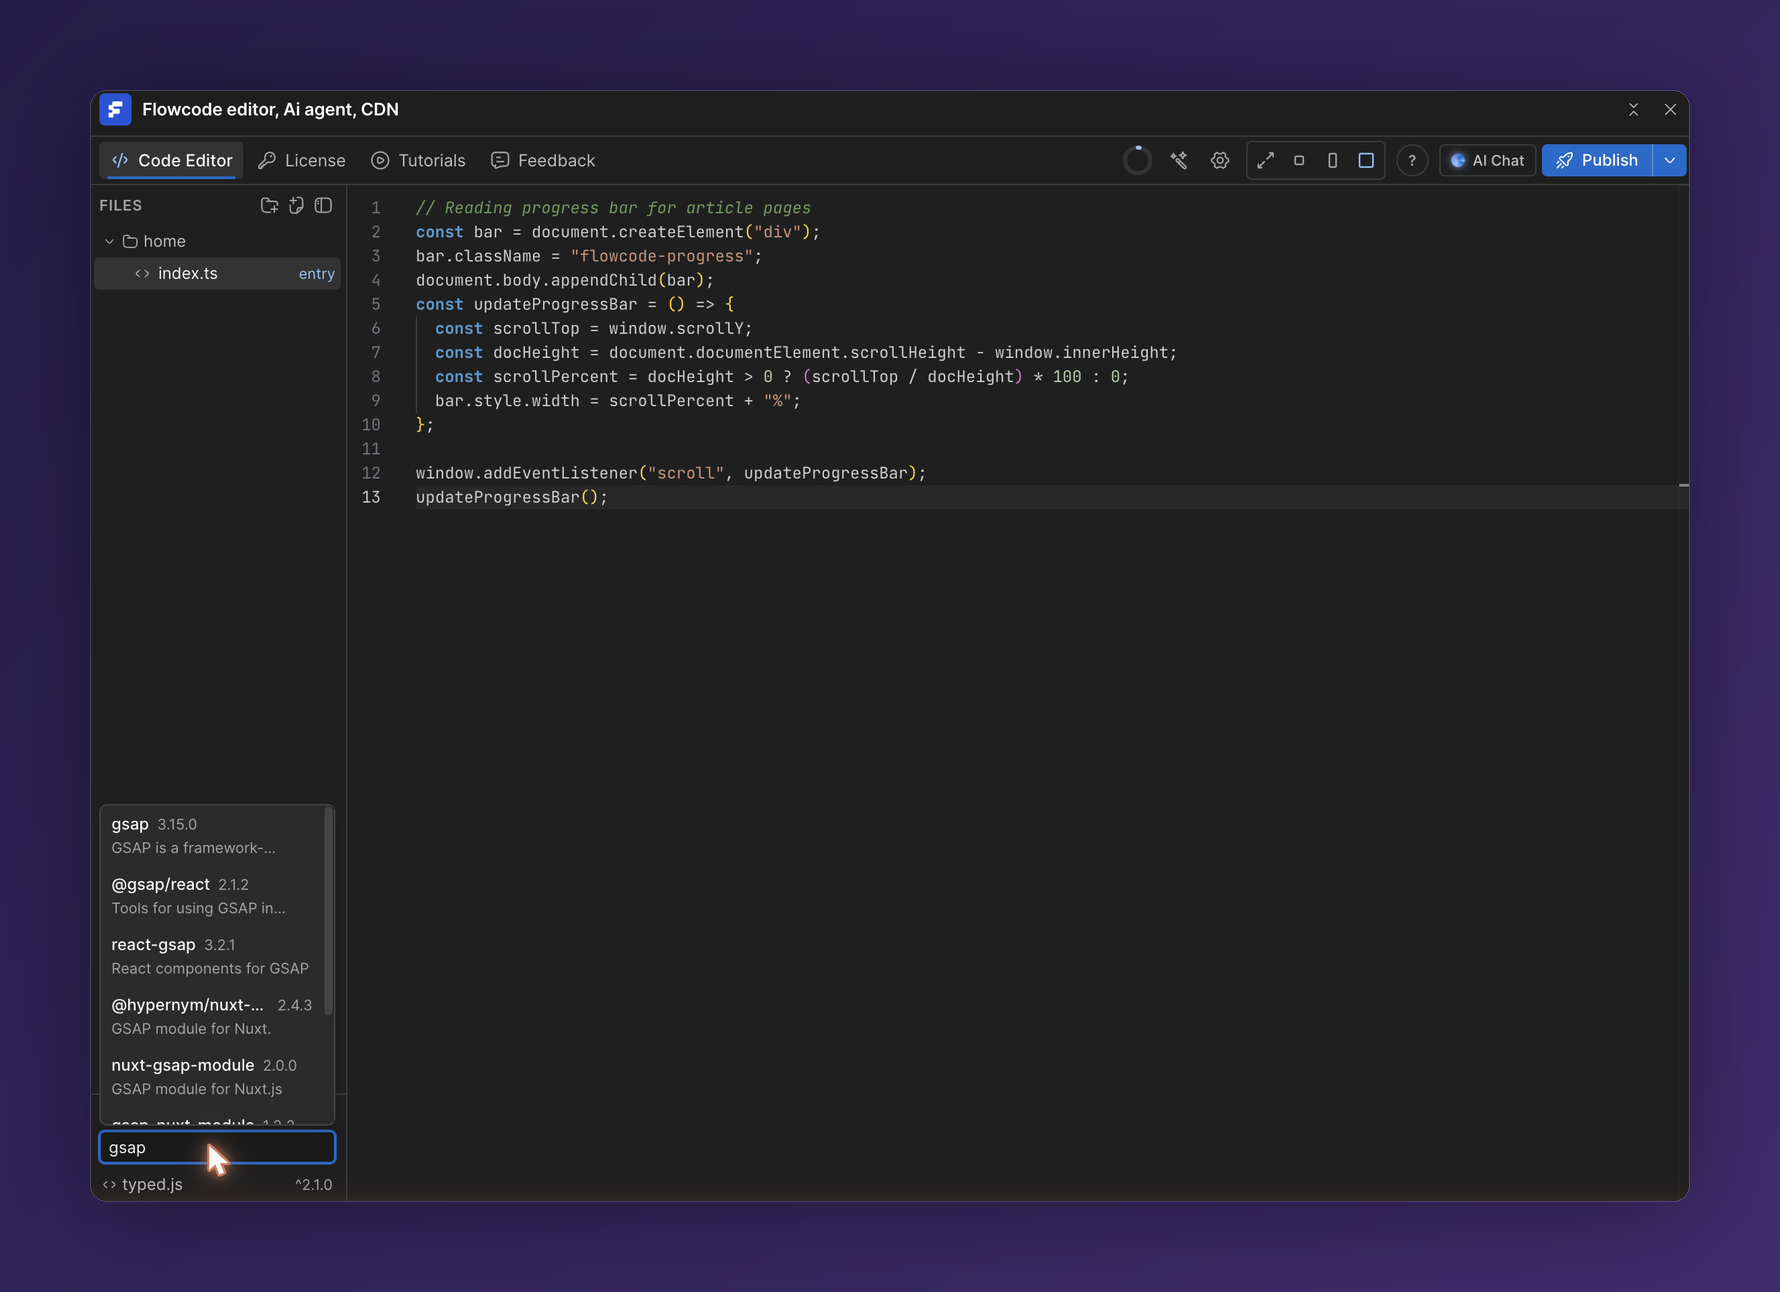Select the tall narrow window size icon
This screenshot has width=1780, height=1292.
point(1332,160)
